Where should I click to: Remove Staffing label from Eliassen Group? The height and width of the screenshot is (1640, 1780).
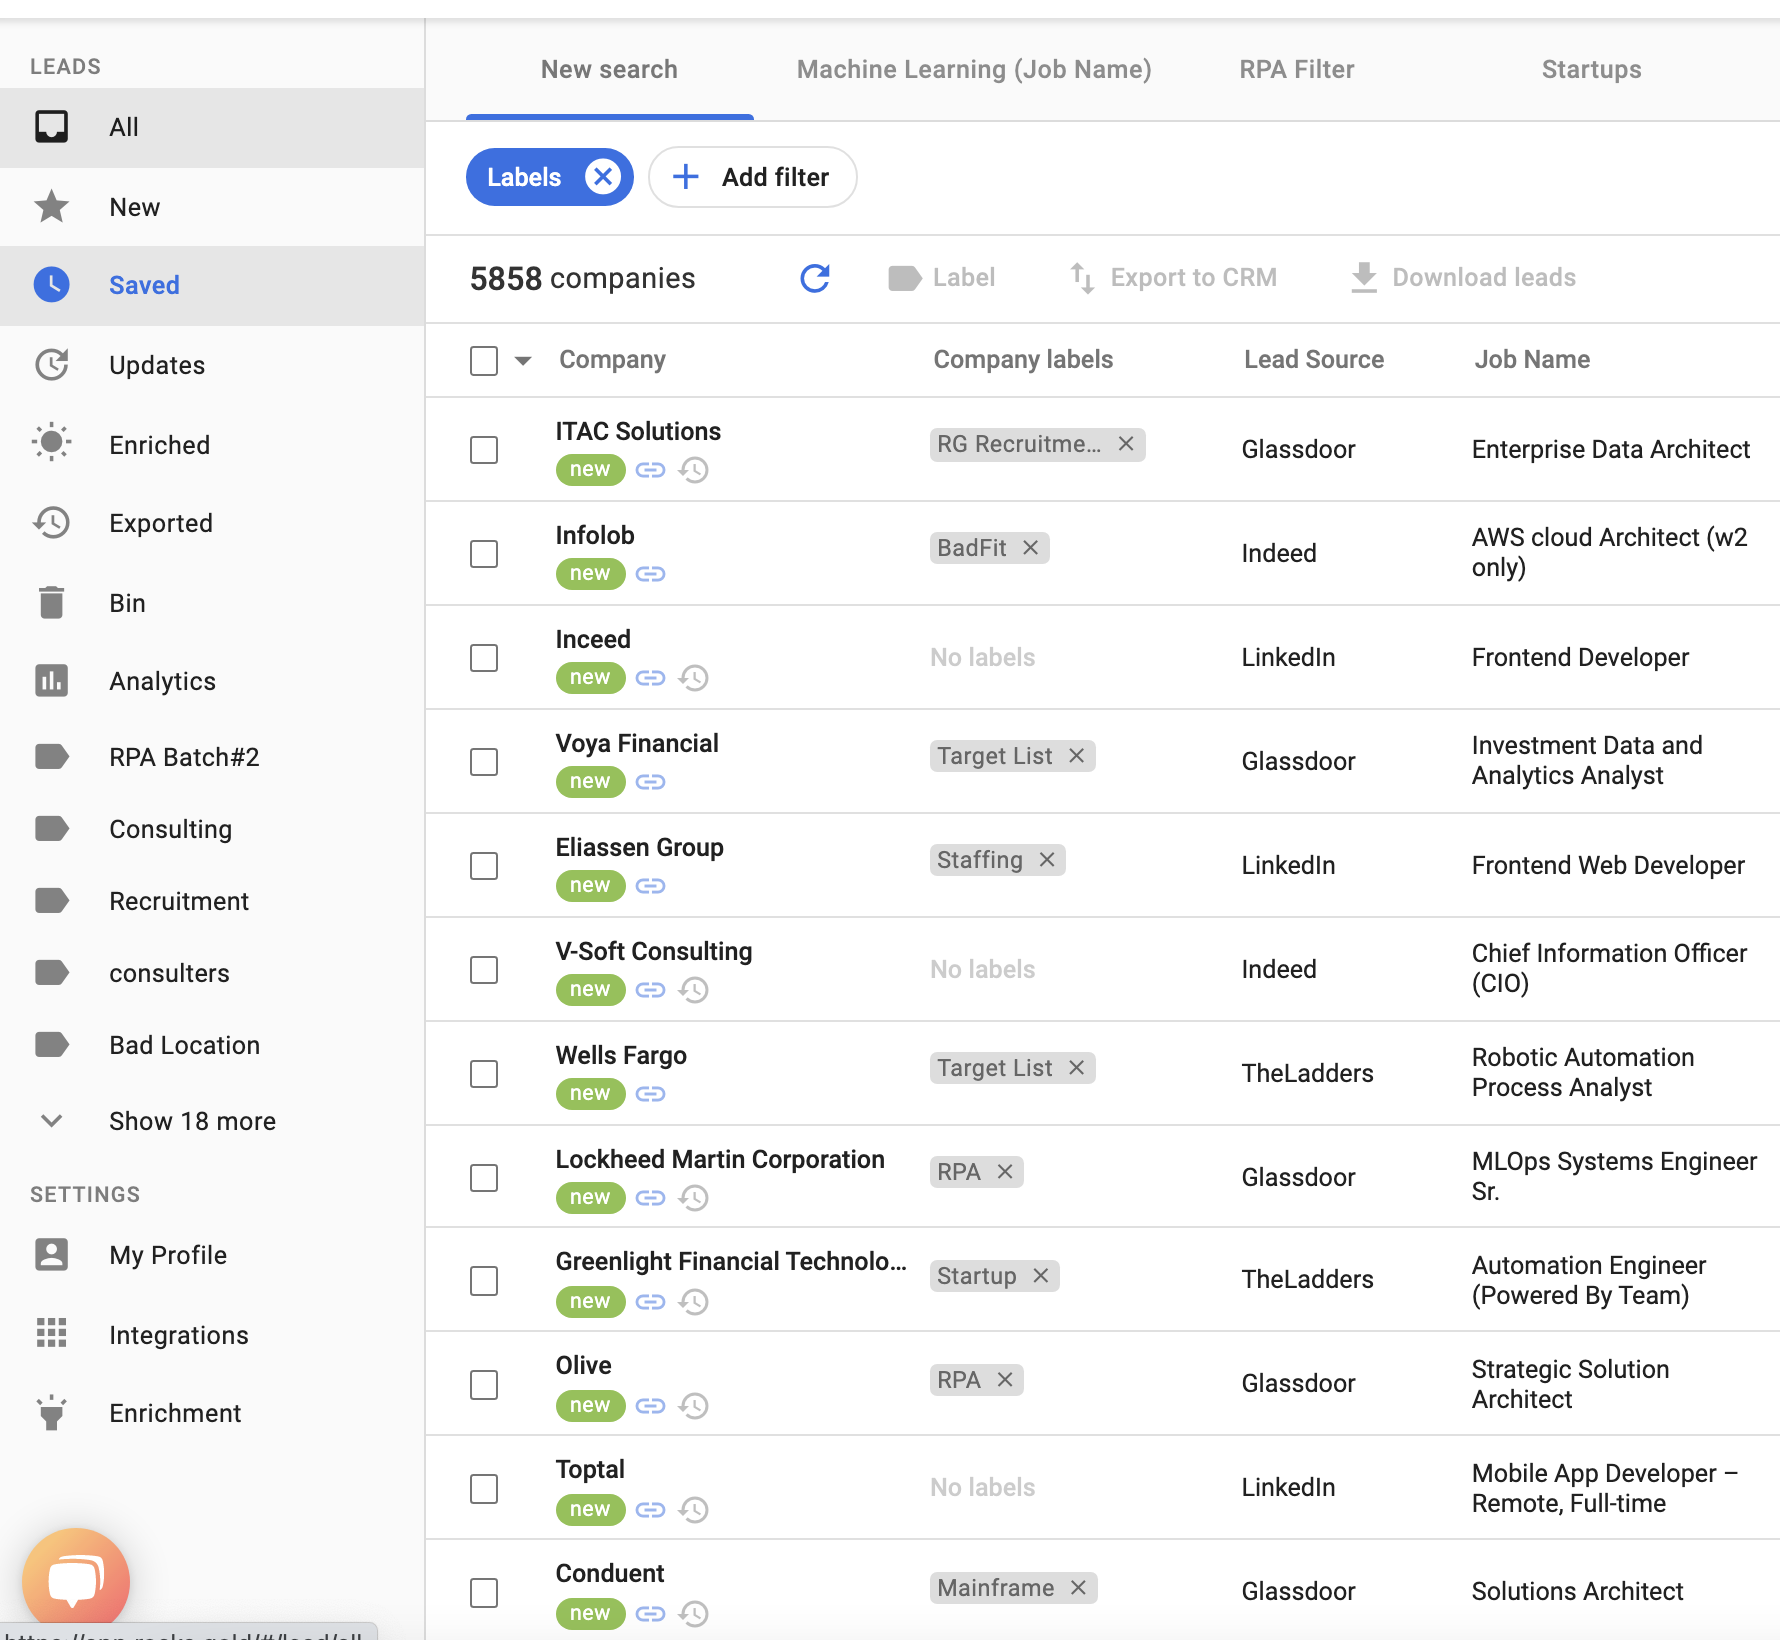point(1047,860)
